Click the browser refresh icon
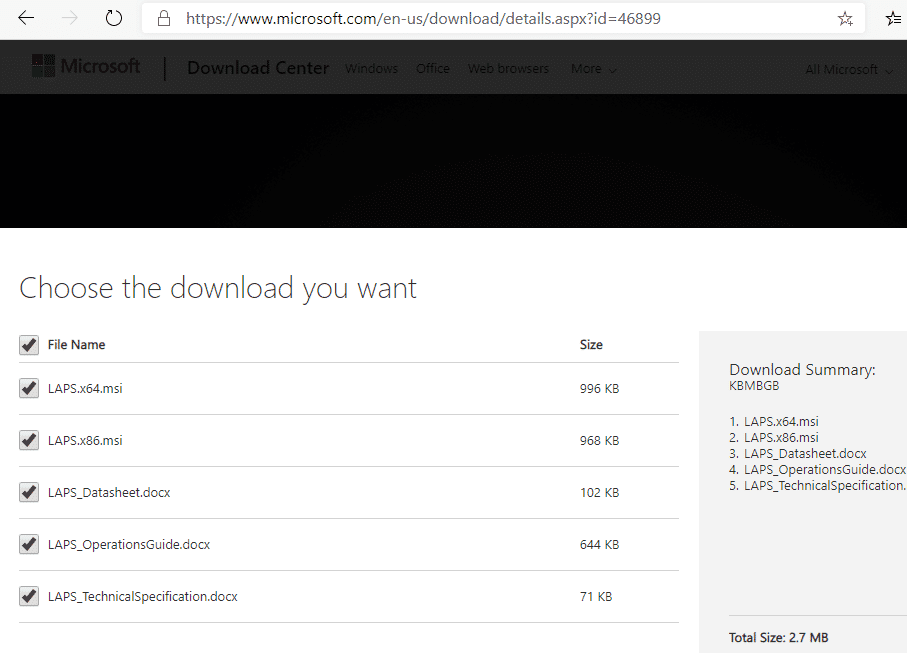This screenshot has height=653, width=907. [112, 17]
